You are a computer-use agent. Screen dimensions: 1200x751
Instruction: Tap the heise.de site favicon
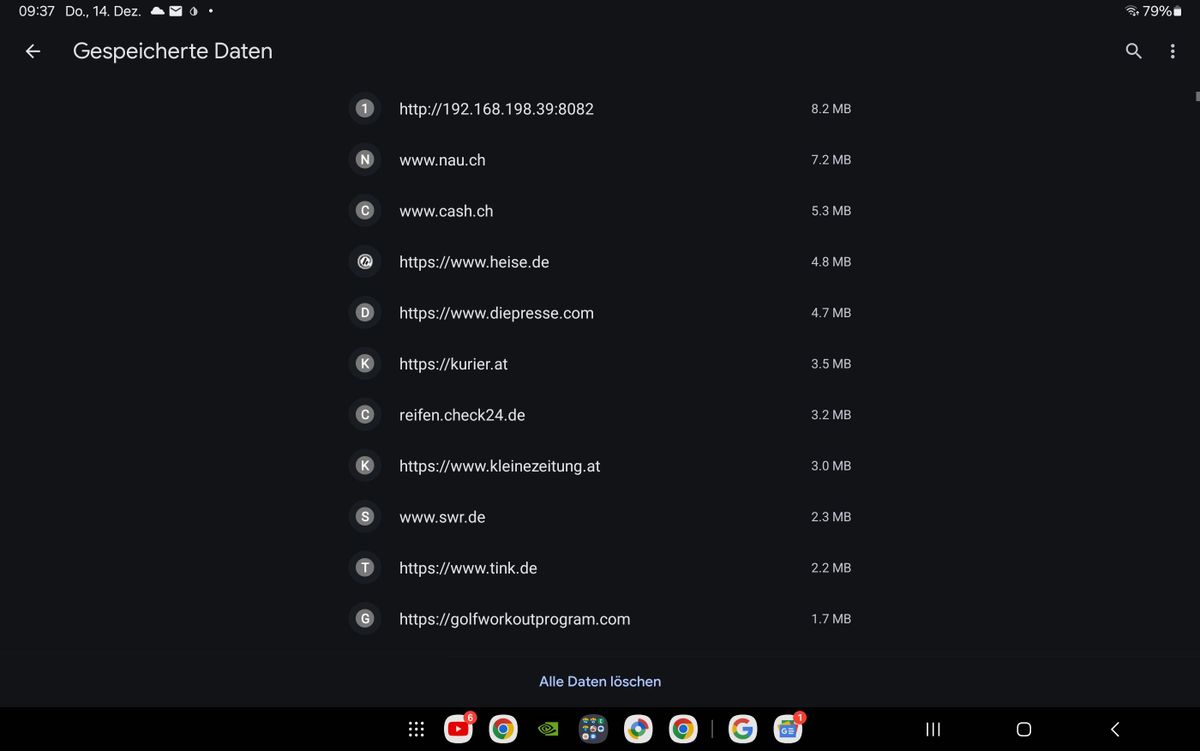365,261
